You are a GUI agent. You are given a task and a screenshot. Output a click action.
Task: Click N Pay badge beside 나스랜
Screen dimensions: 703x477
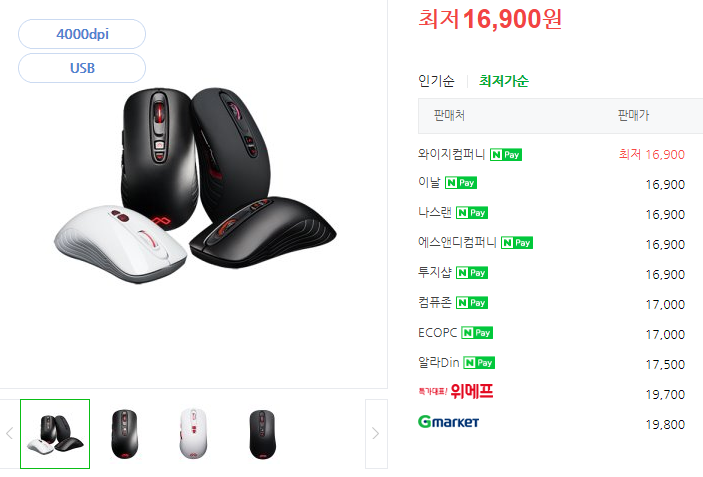(472, 212)
